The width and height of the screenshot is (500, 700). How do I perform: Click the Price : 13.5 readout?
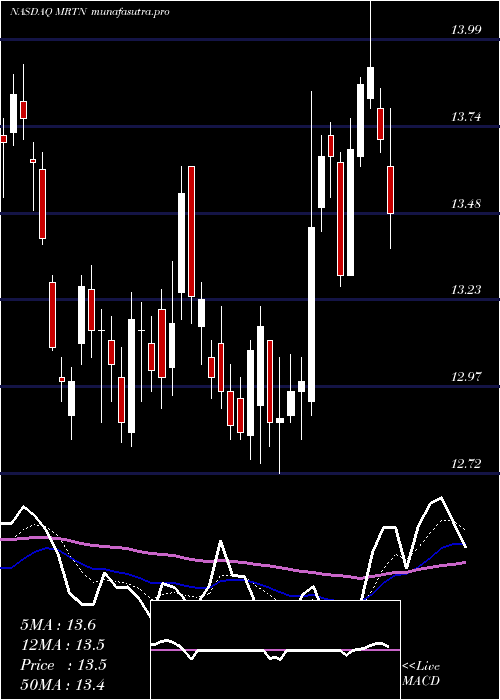click(63, 665)
